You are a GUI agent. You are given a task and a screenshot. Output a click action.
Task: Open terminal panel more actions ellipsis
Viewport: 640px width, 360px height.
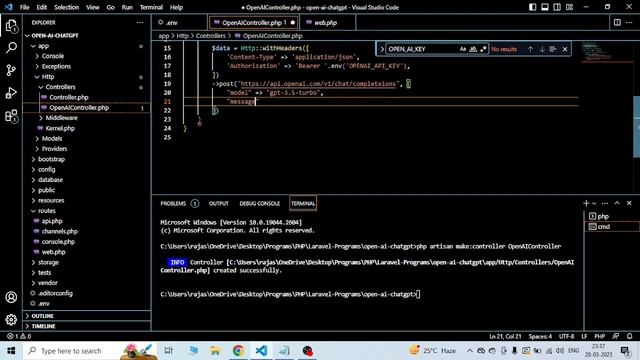(605, 203)
